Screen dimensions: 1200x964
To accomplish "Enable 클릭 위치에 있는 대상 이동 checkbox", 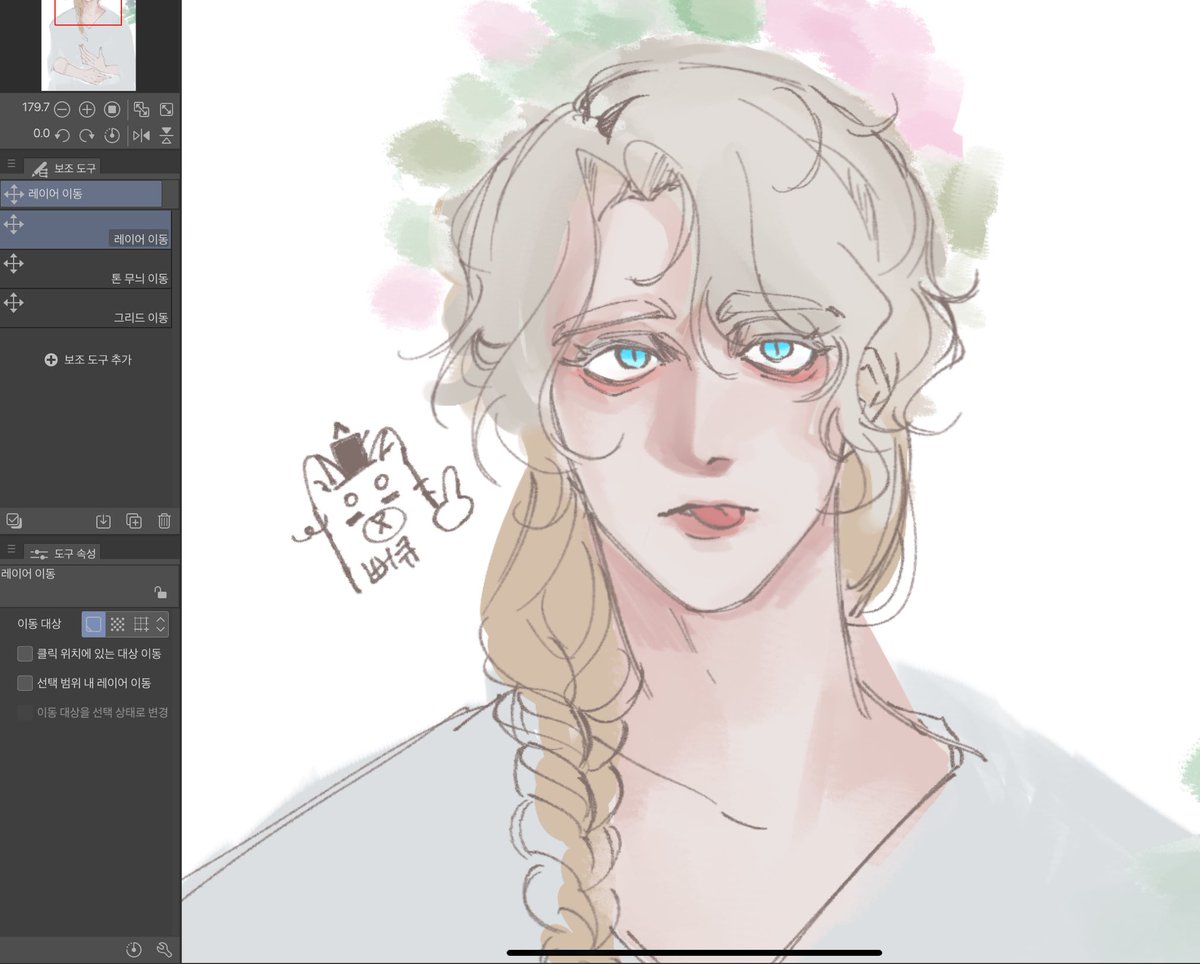I will pyautogui.click(x=25, y=654).
